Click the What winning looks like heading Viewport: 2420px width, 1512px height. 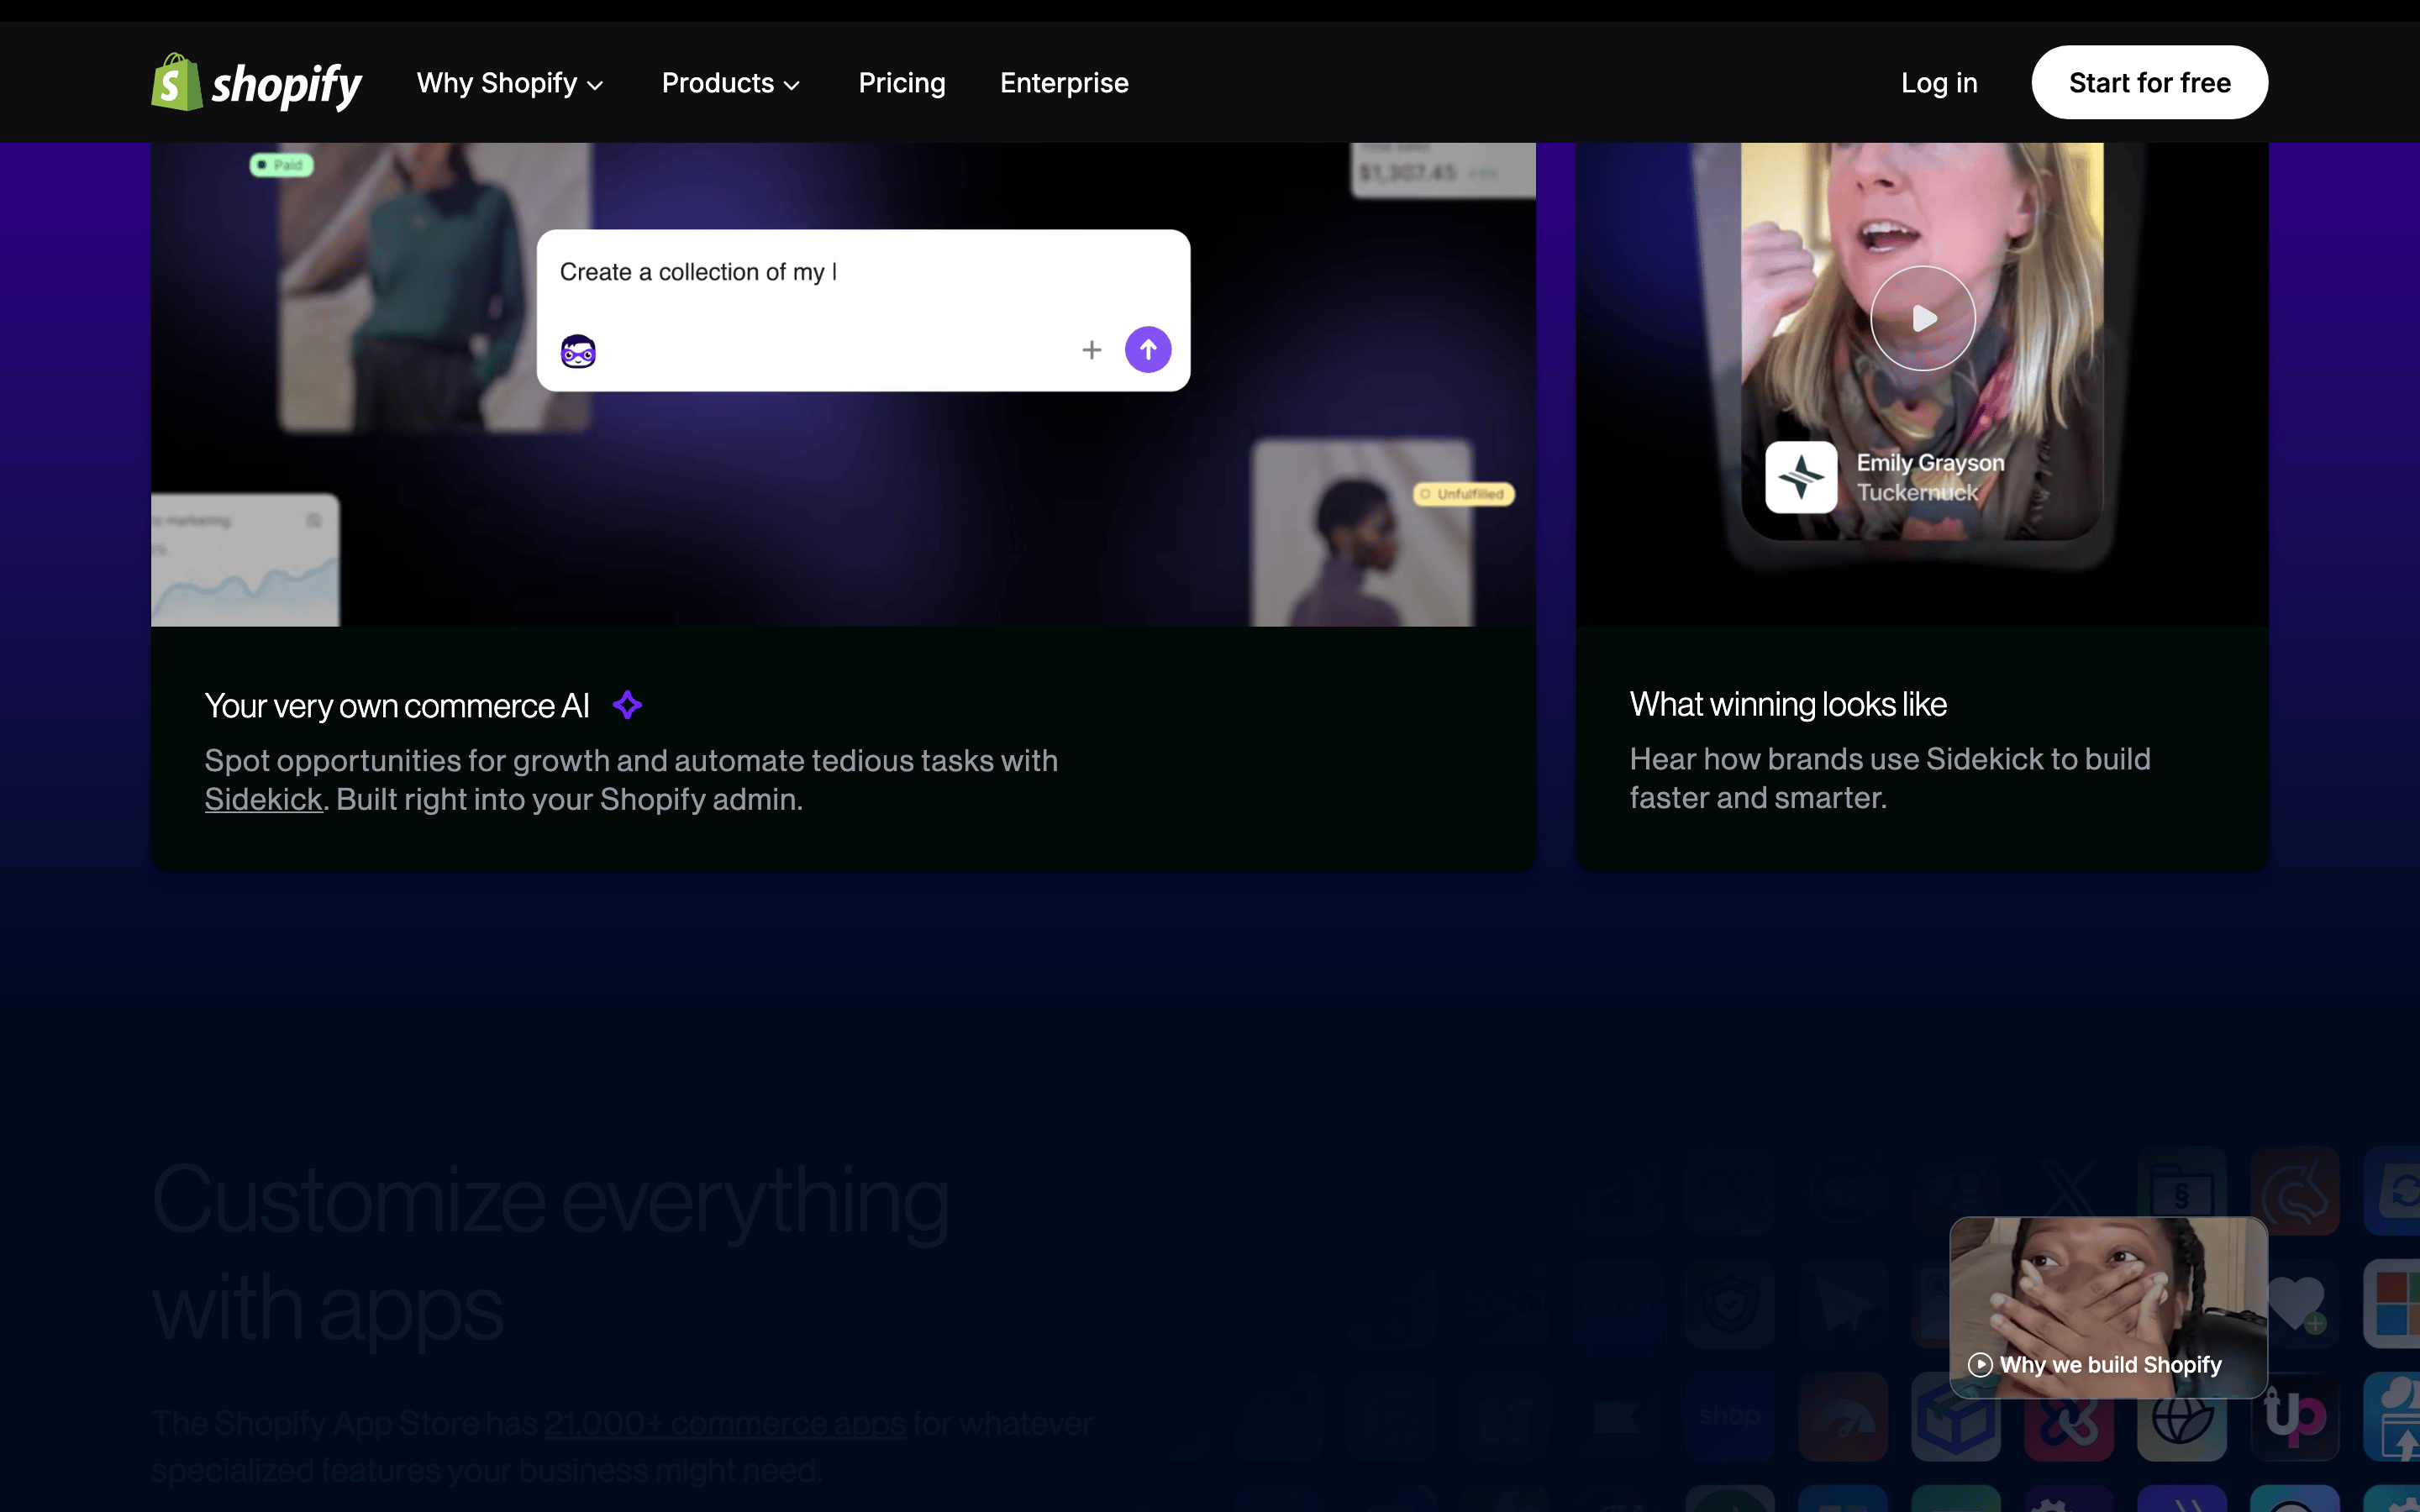1788,705
